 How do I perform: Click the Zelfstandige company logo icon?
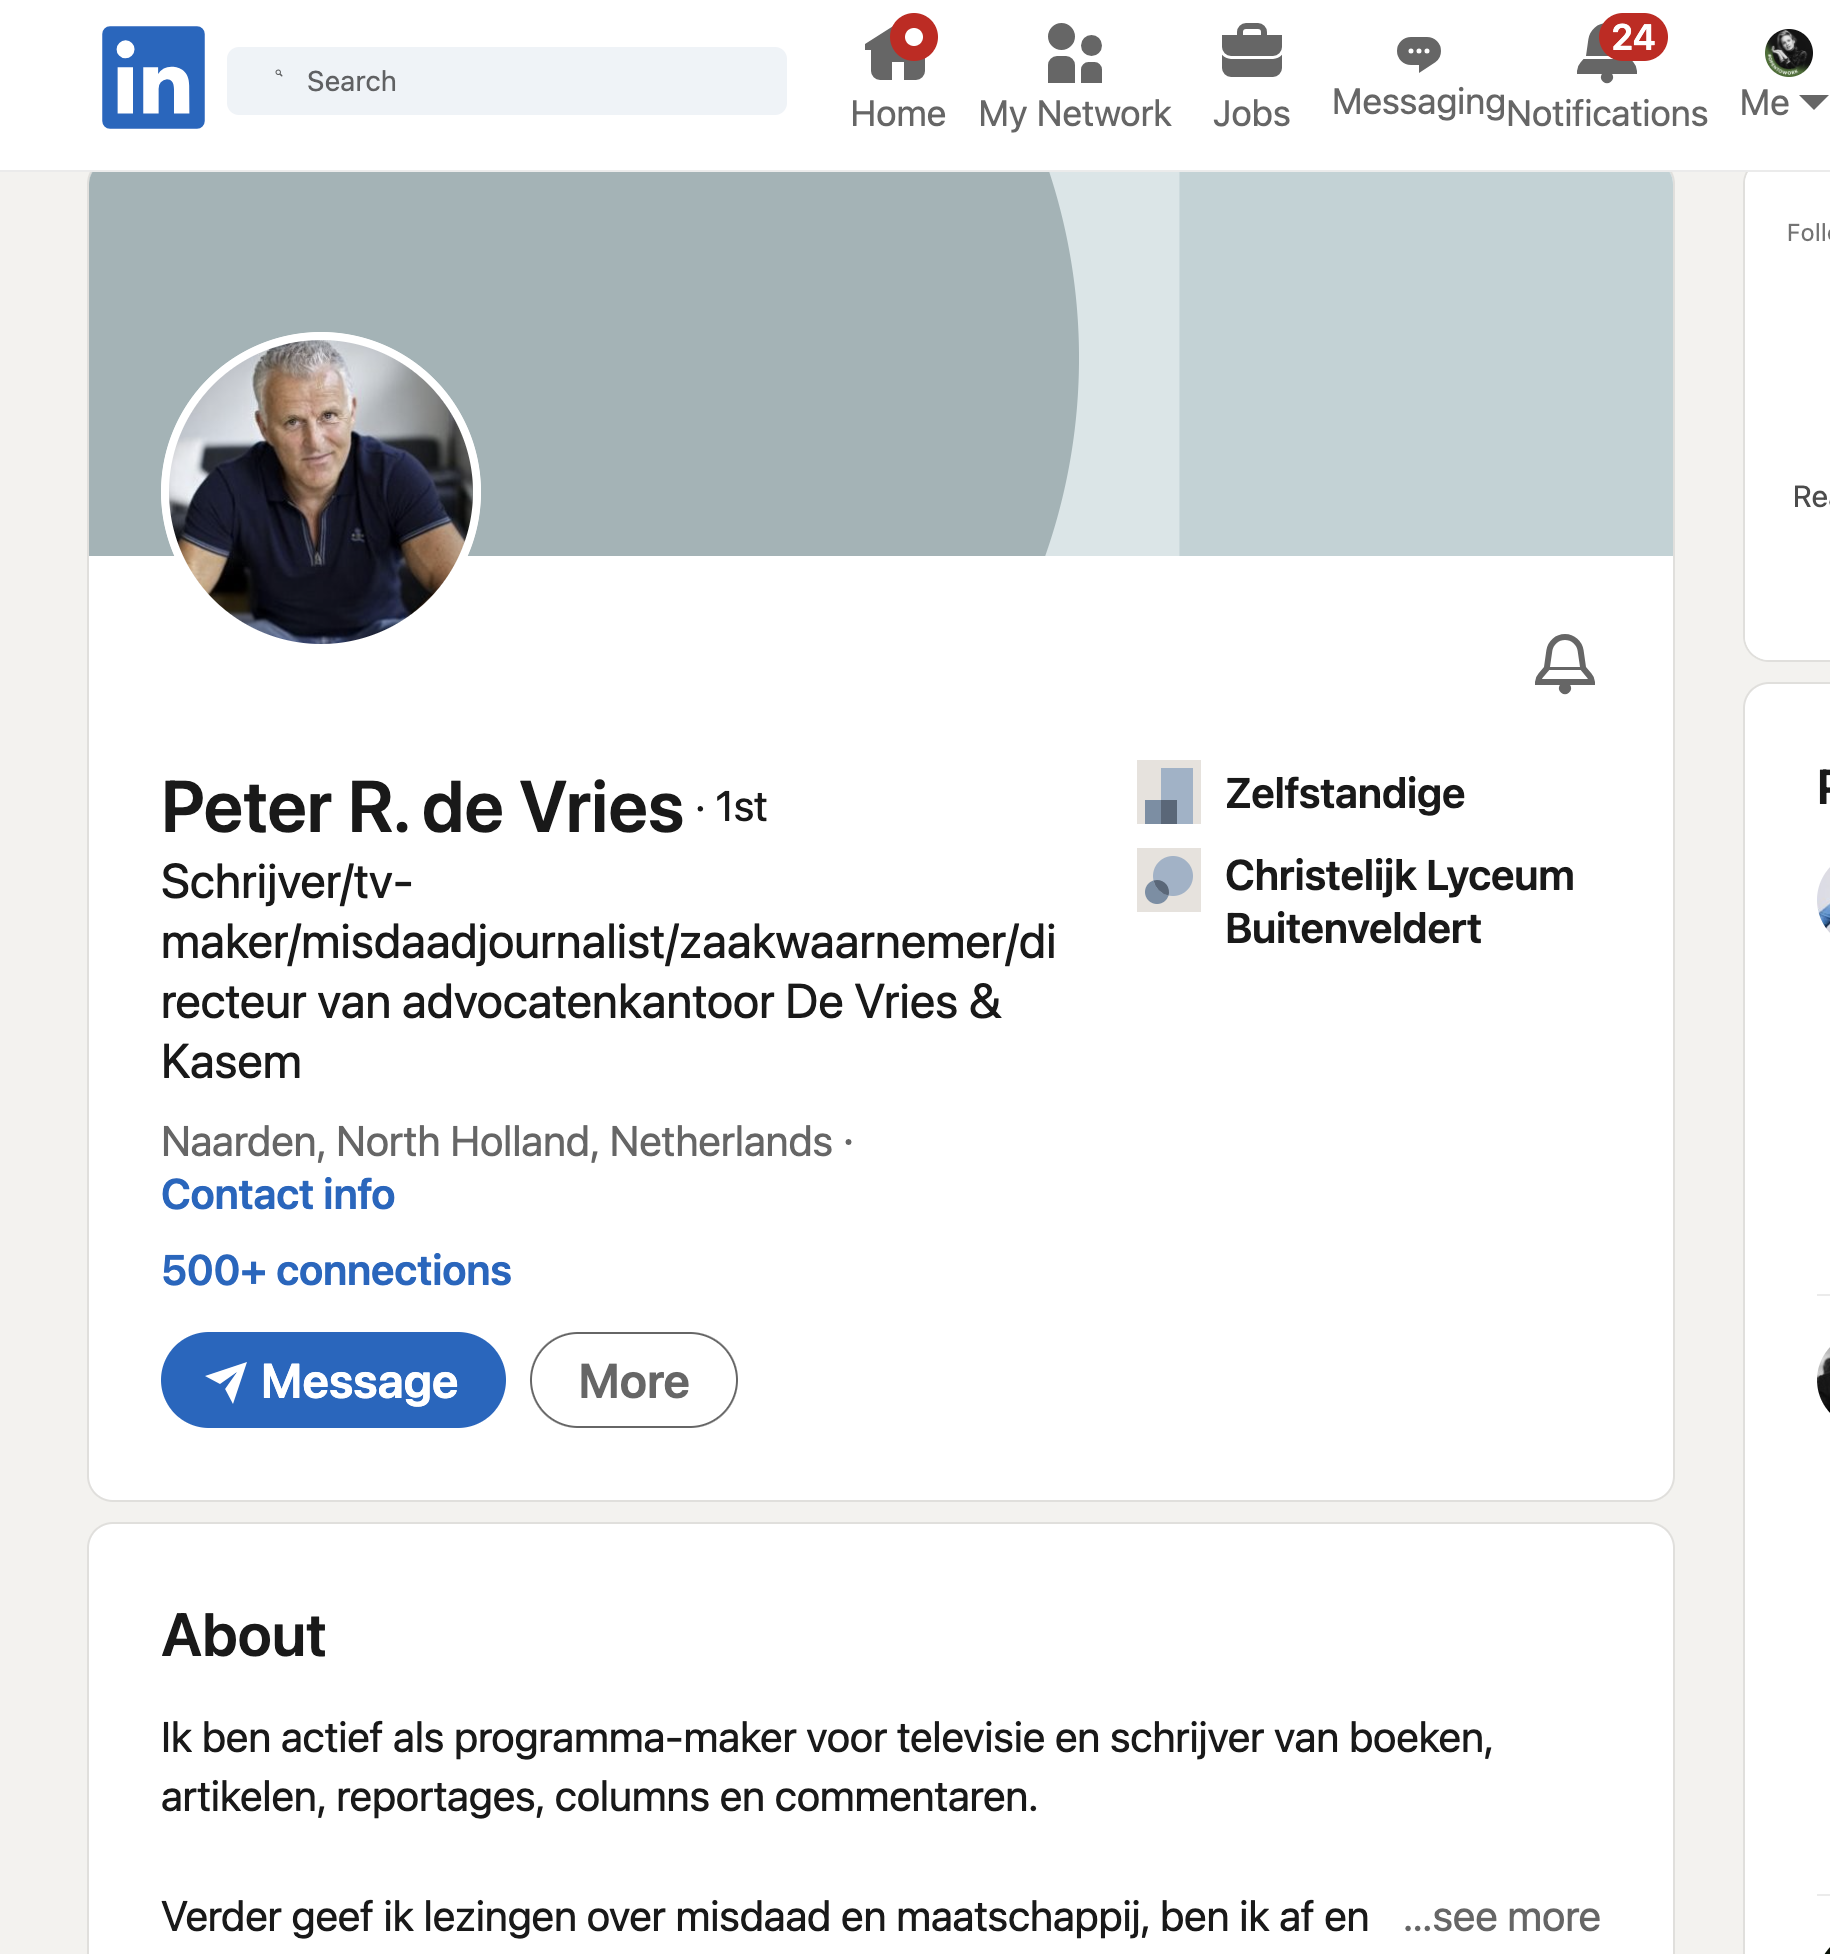tap(1168, 793)
